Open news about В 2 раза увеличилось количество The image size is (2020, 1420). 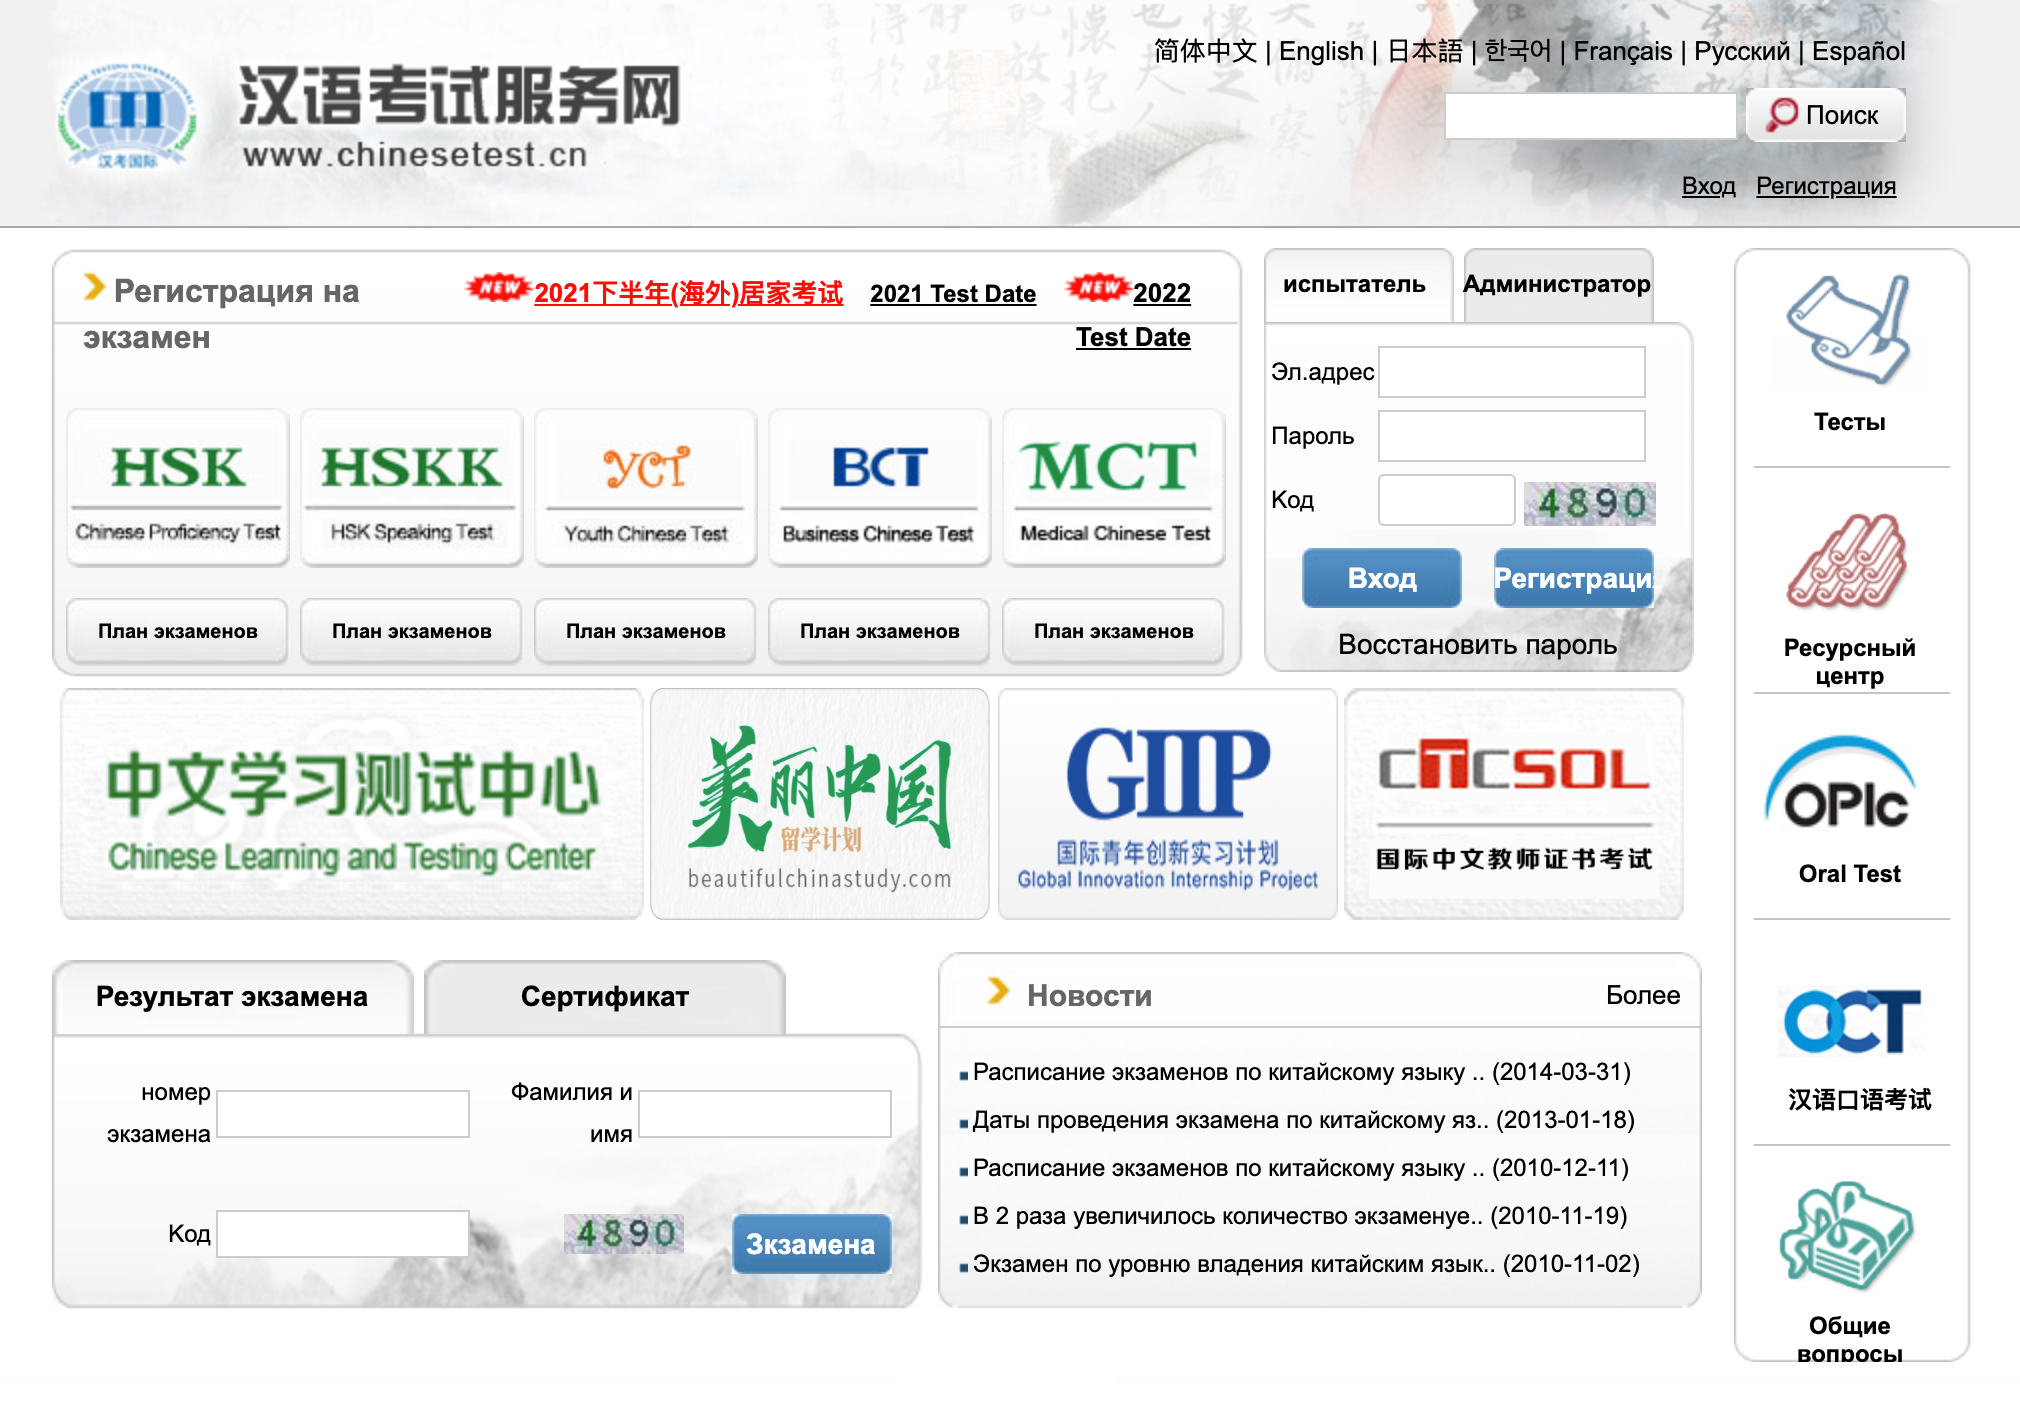click(1300, 1216)
